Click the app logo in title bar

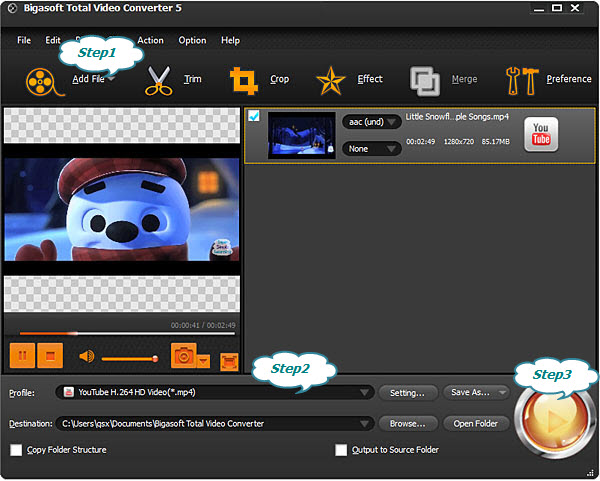click(x=12, y=8)
